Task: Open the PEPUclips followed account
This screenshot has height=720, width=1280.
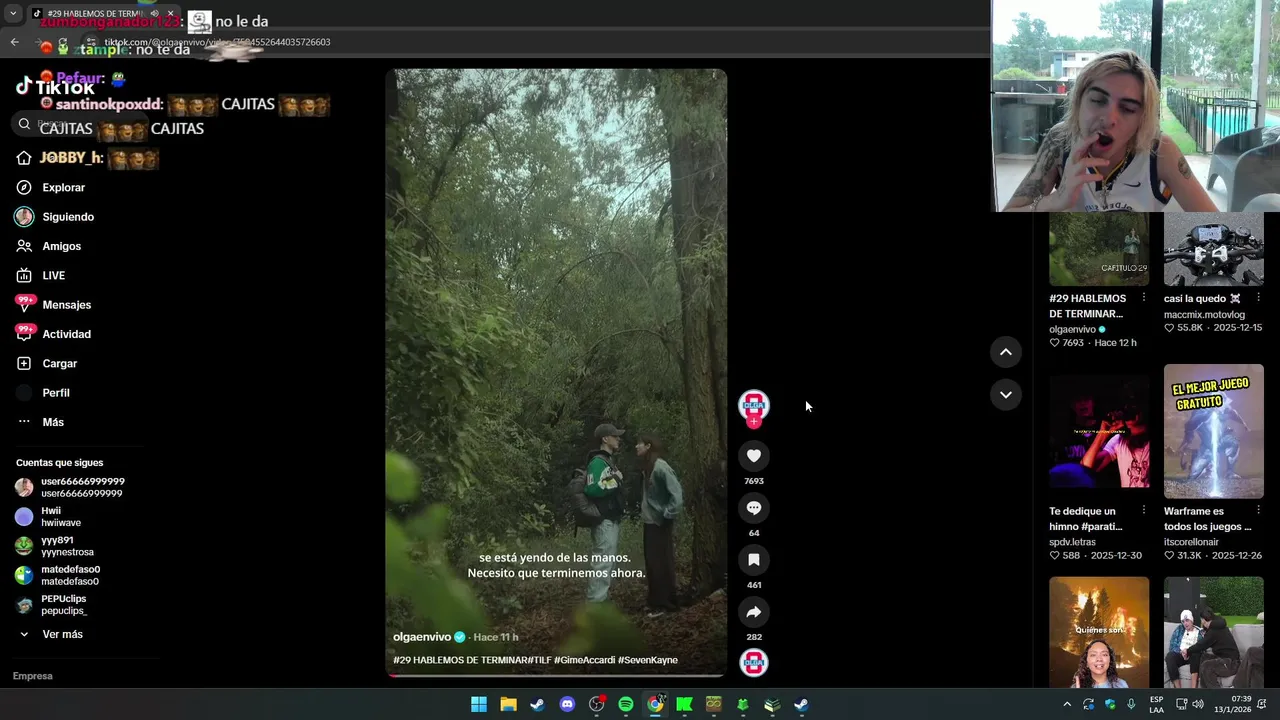Action: (x=51, y=605)
